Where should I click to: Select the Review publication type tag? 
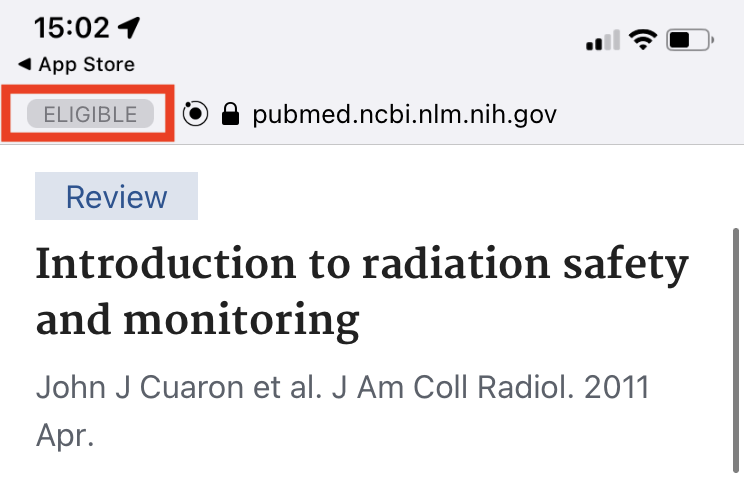[116, 196]
